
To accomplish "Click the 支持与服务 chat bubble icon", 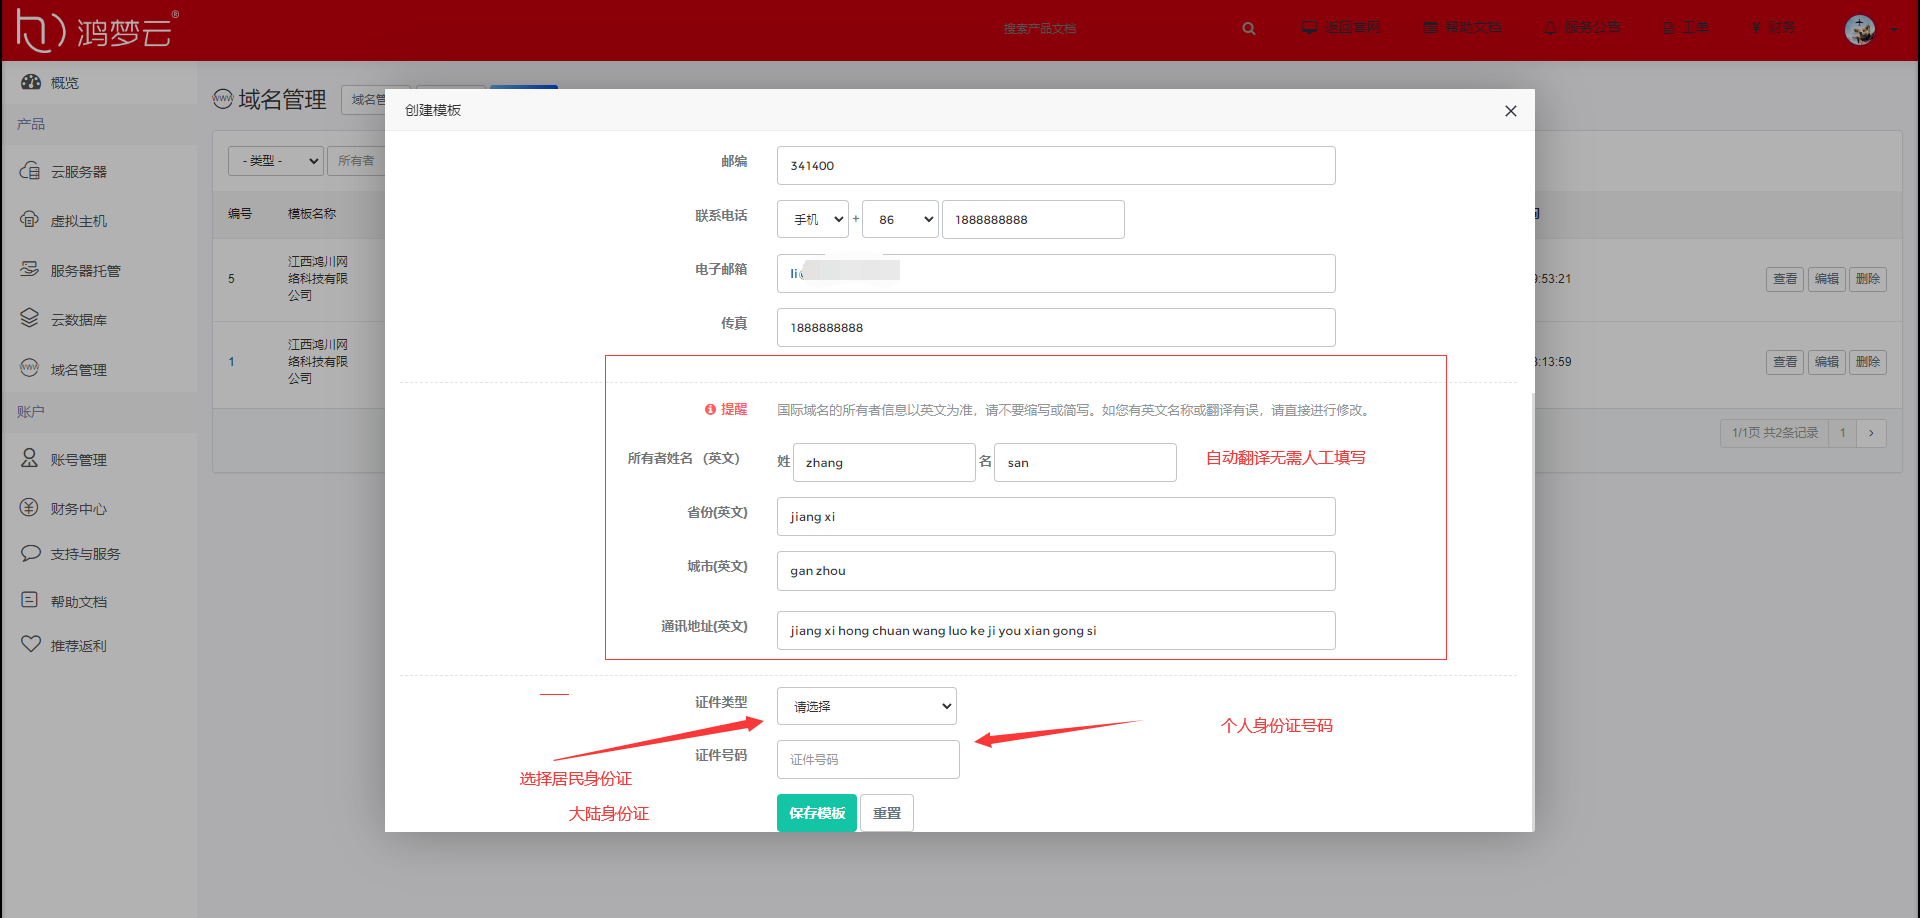I will [30, 553].
